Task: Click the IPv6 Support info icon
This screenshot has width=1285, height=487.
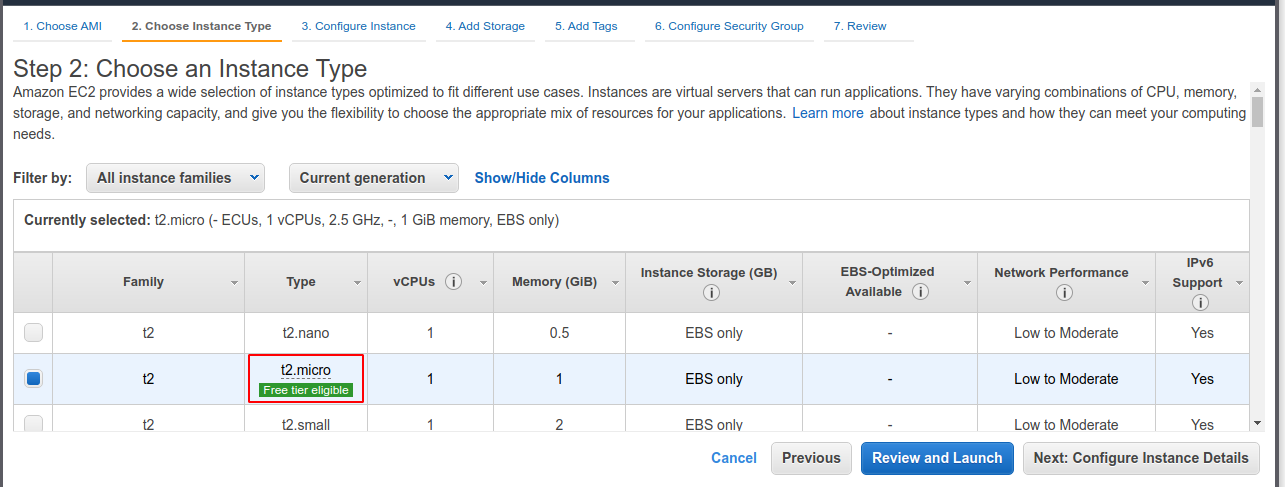Action: [x=1200, y=303]
